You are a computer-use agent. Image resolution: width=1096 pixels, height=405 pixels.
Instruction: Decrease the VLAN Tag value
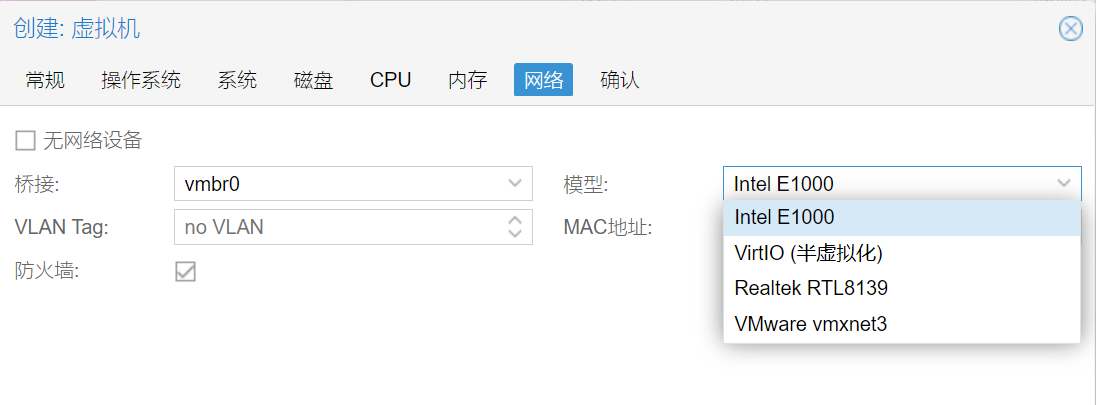click(x=514, y=233)
